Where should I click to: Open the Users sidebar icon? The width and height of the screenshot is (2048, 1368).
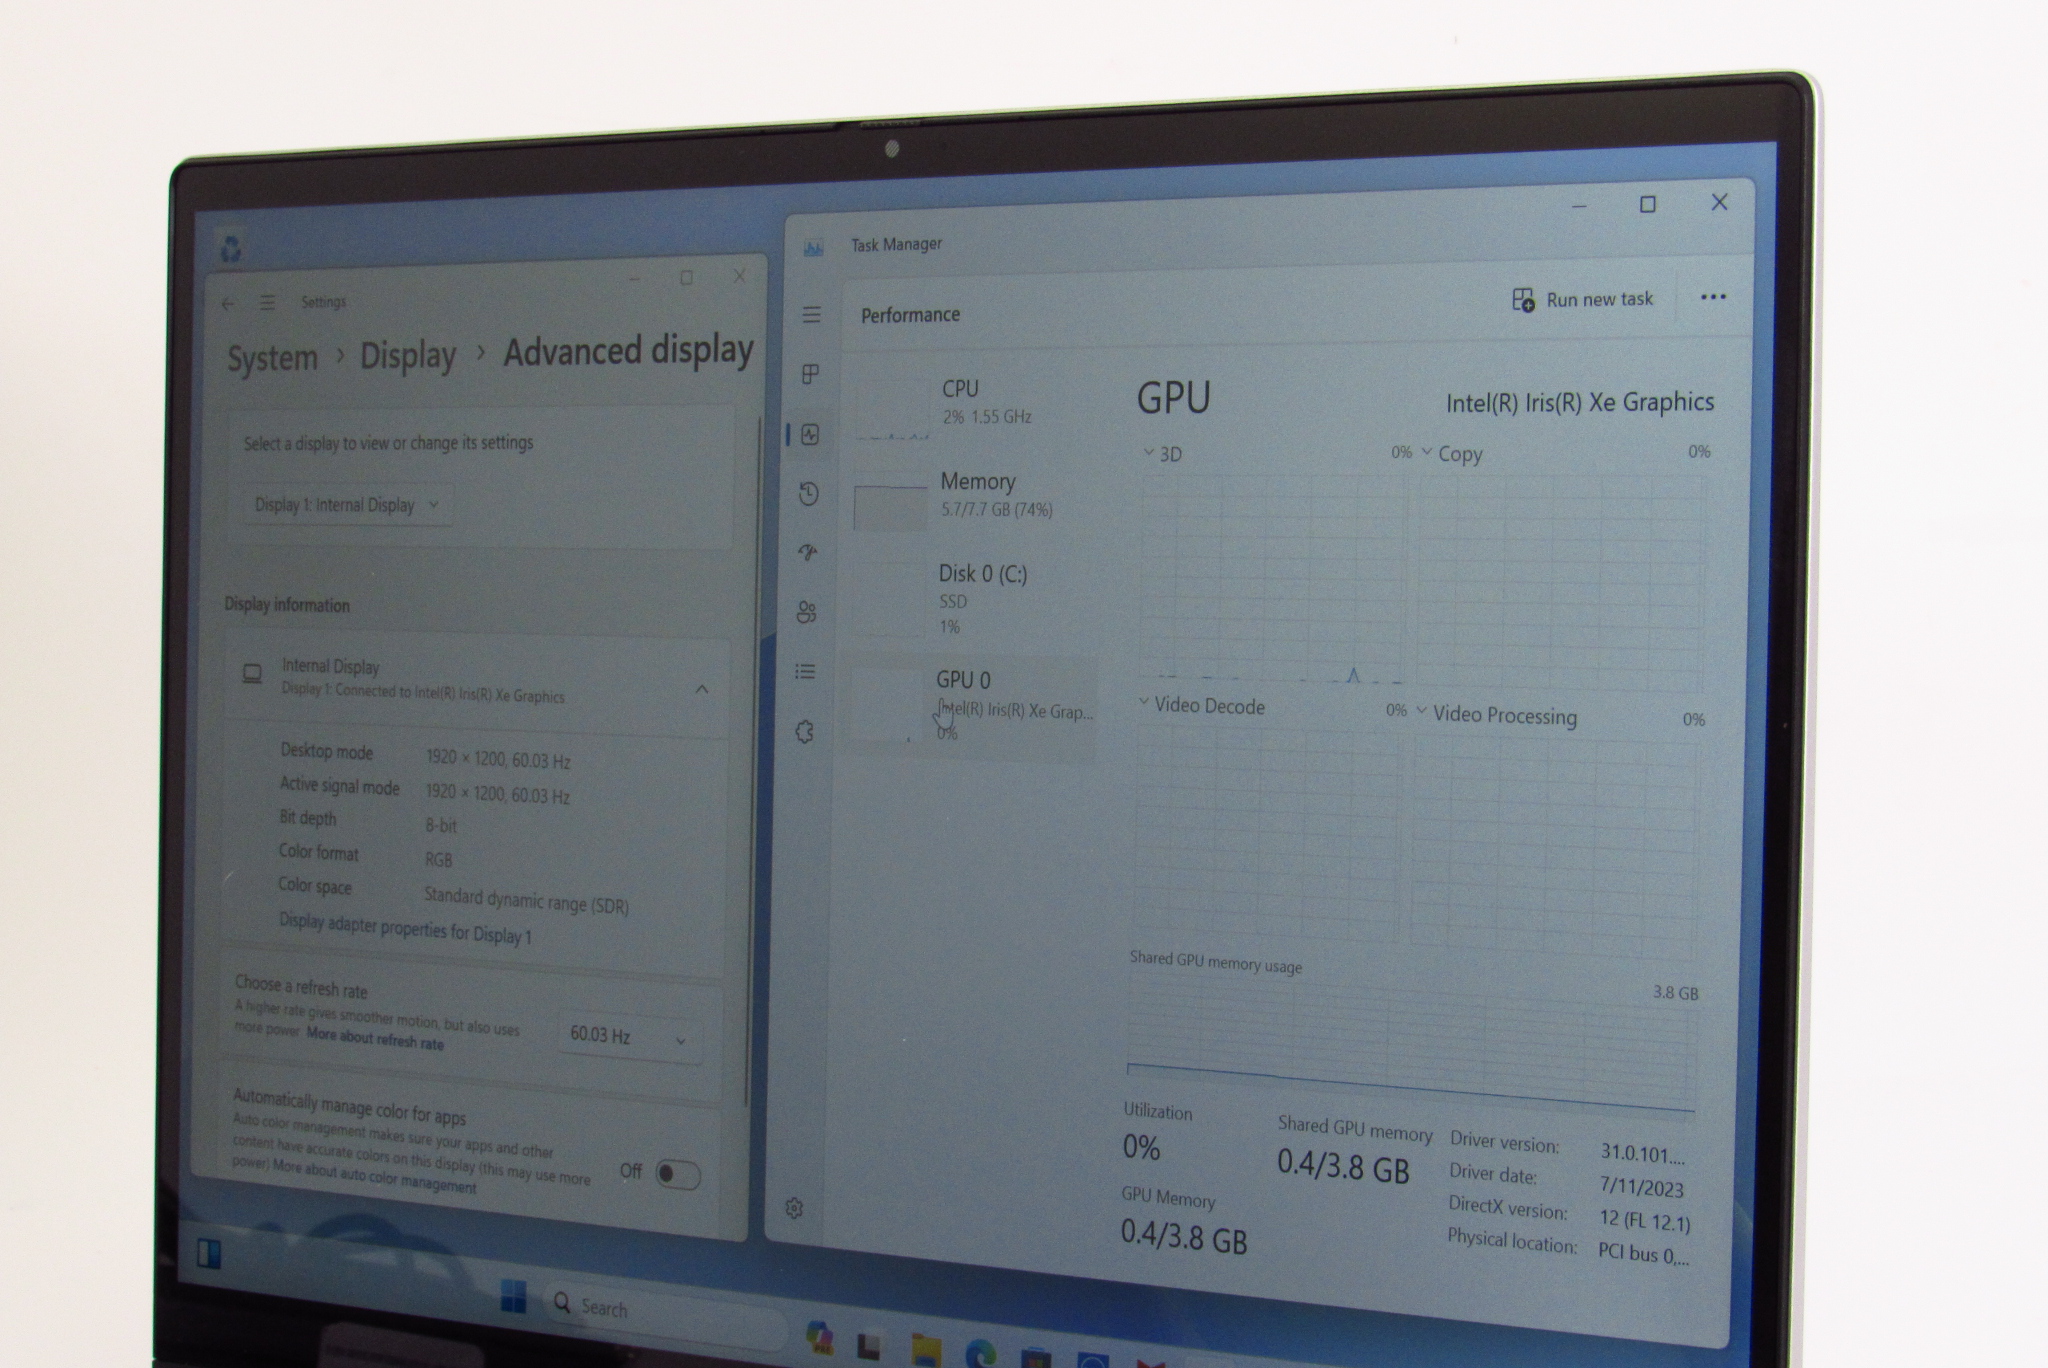[807, 612]
